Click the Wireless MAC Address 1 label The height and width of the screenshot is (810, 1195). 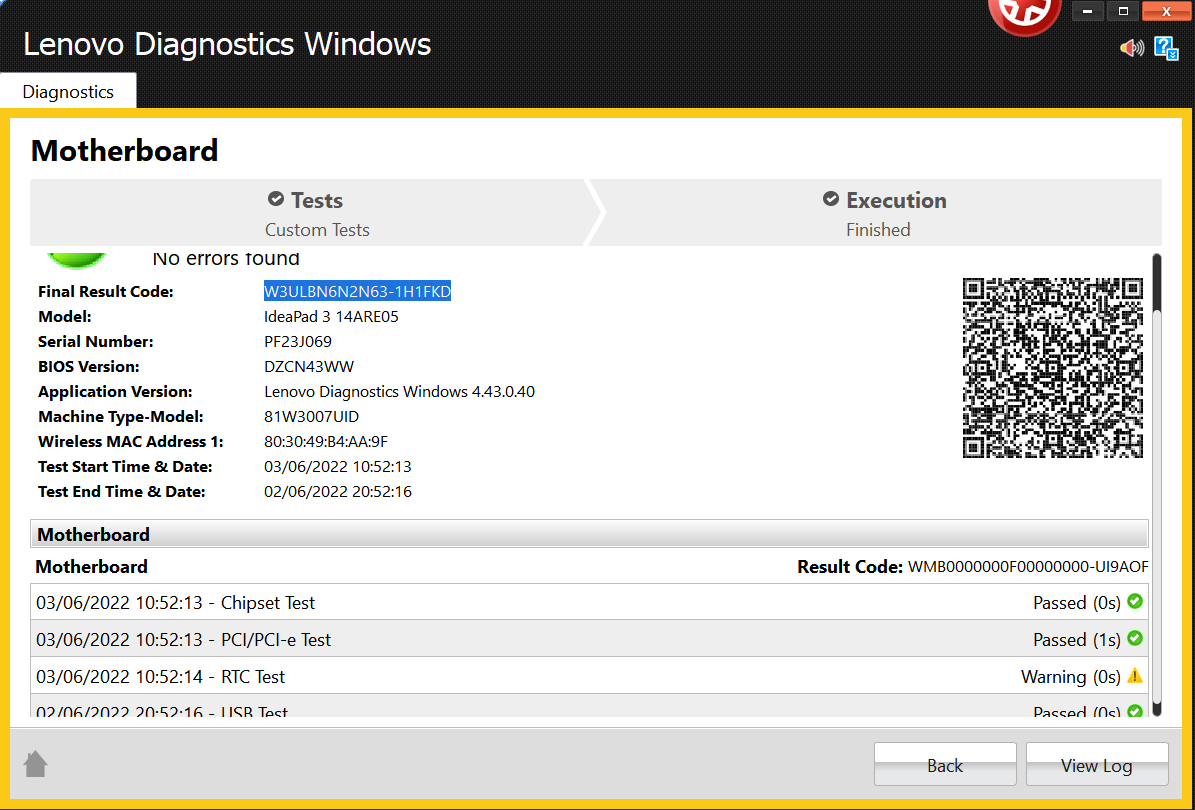130,442
